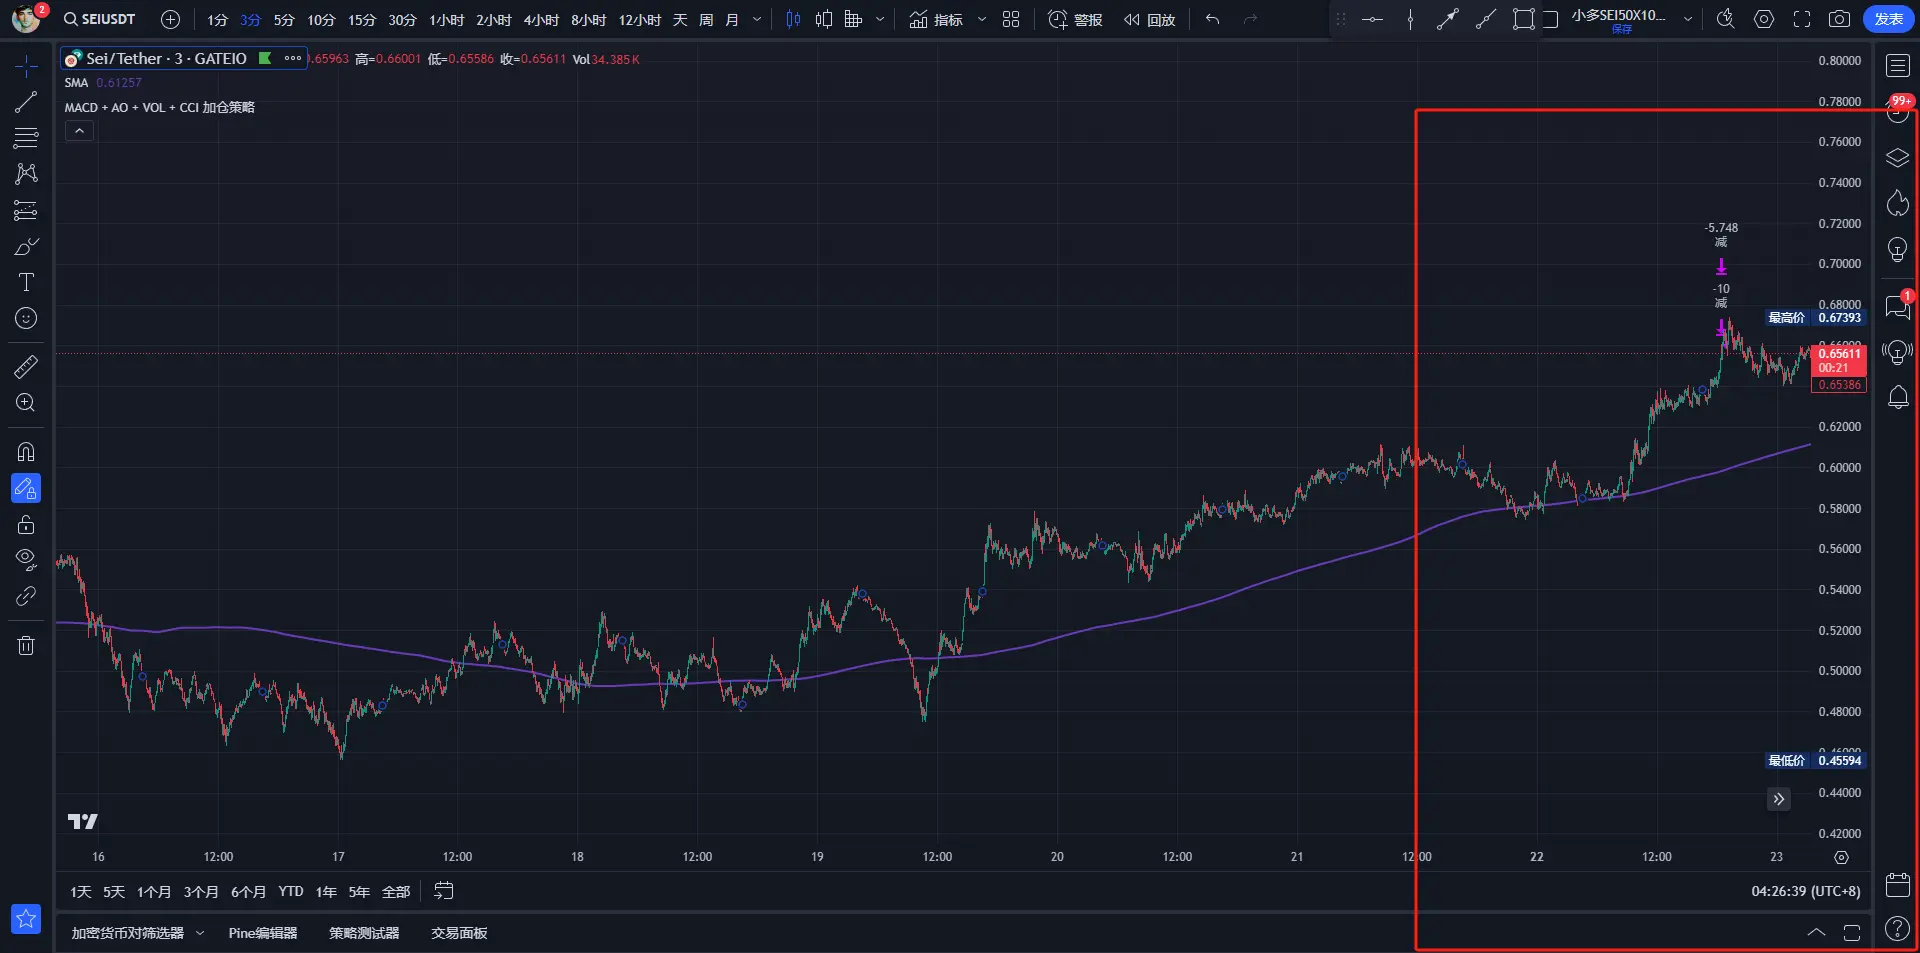This screenshot has height=953, width=1920.
Task: Toggle fullscreen mode
Action: click(x=1802, y=19)
